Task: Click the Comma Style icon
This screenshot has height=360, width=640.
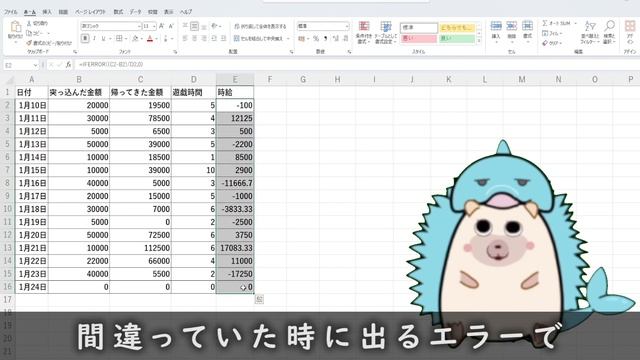Action: pyautogui.click(x=325, y=39)
